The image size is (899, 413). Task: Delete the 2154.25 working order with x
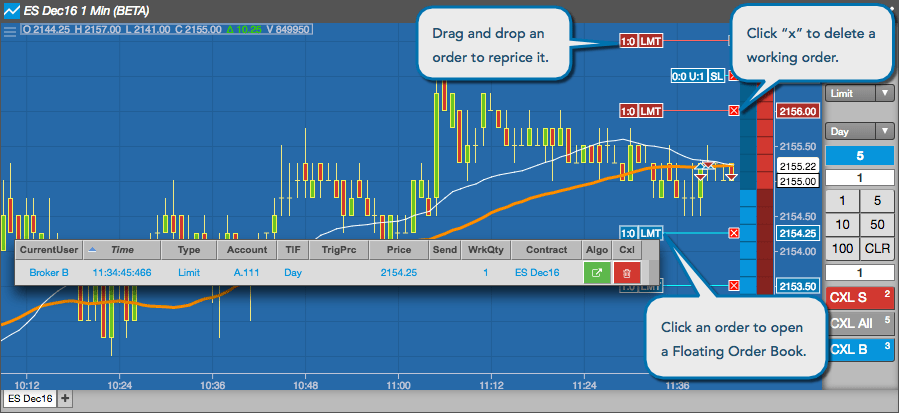point(733,233)
